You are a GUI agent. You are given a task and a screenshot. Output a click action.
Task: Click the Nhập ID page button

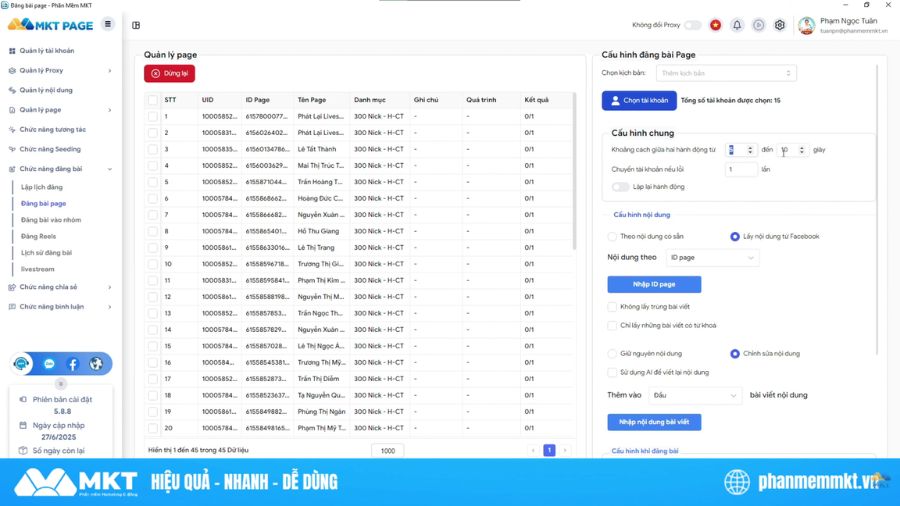coord(654,285)
